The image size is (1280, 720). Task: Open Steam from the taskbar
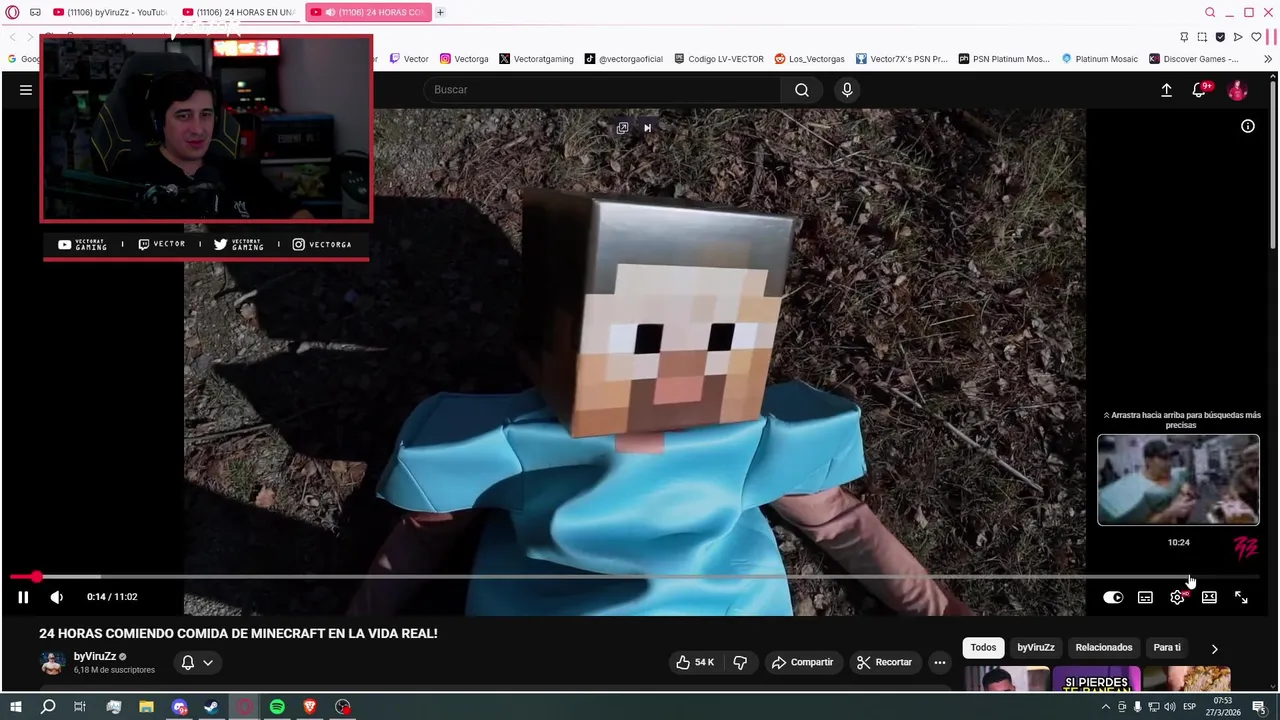212,707
